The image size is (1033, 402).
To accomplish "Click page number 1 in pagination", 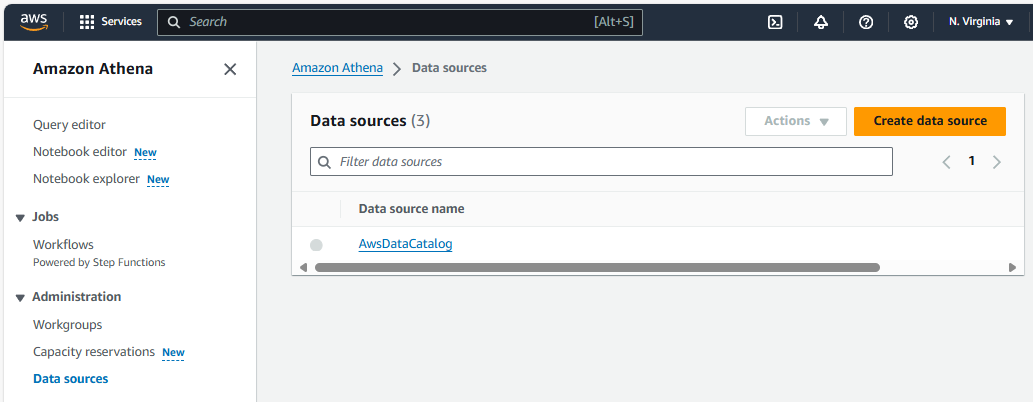I will click(x=971, y=161).
